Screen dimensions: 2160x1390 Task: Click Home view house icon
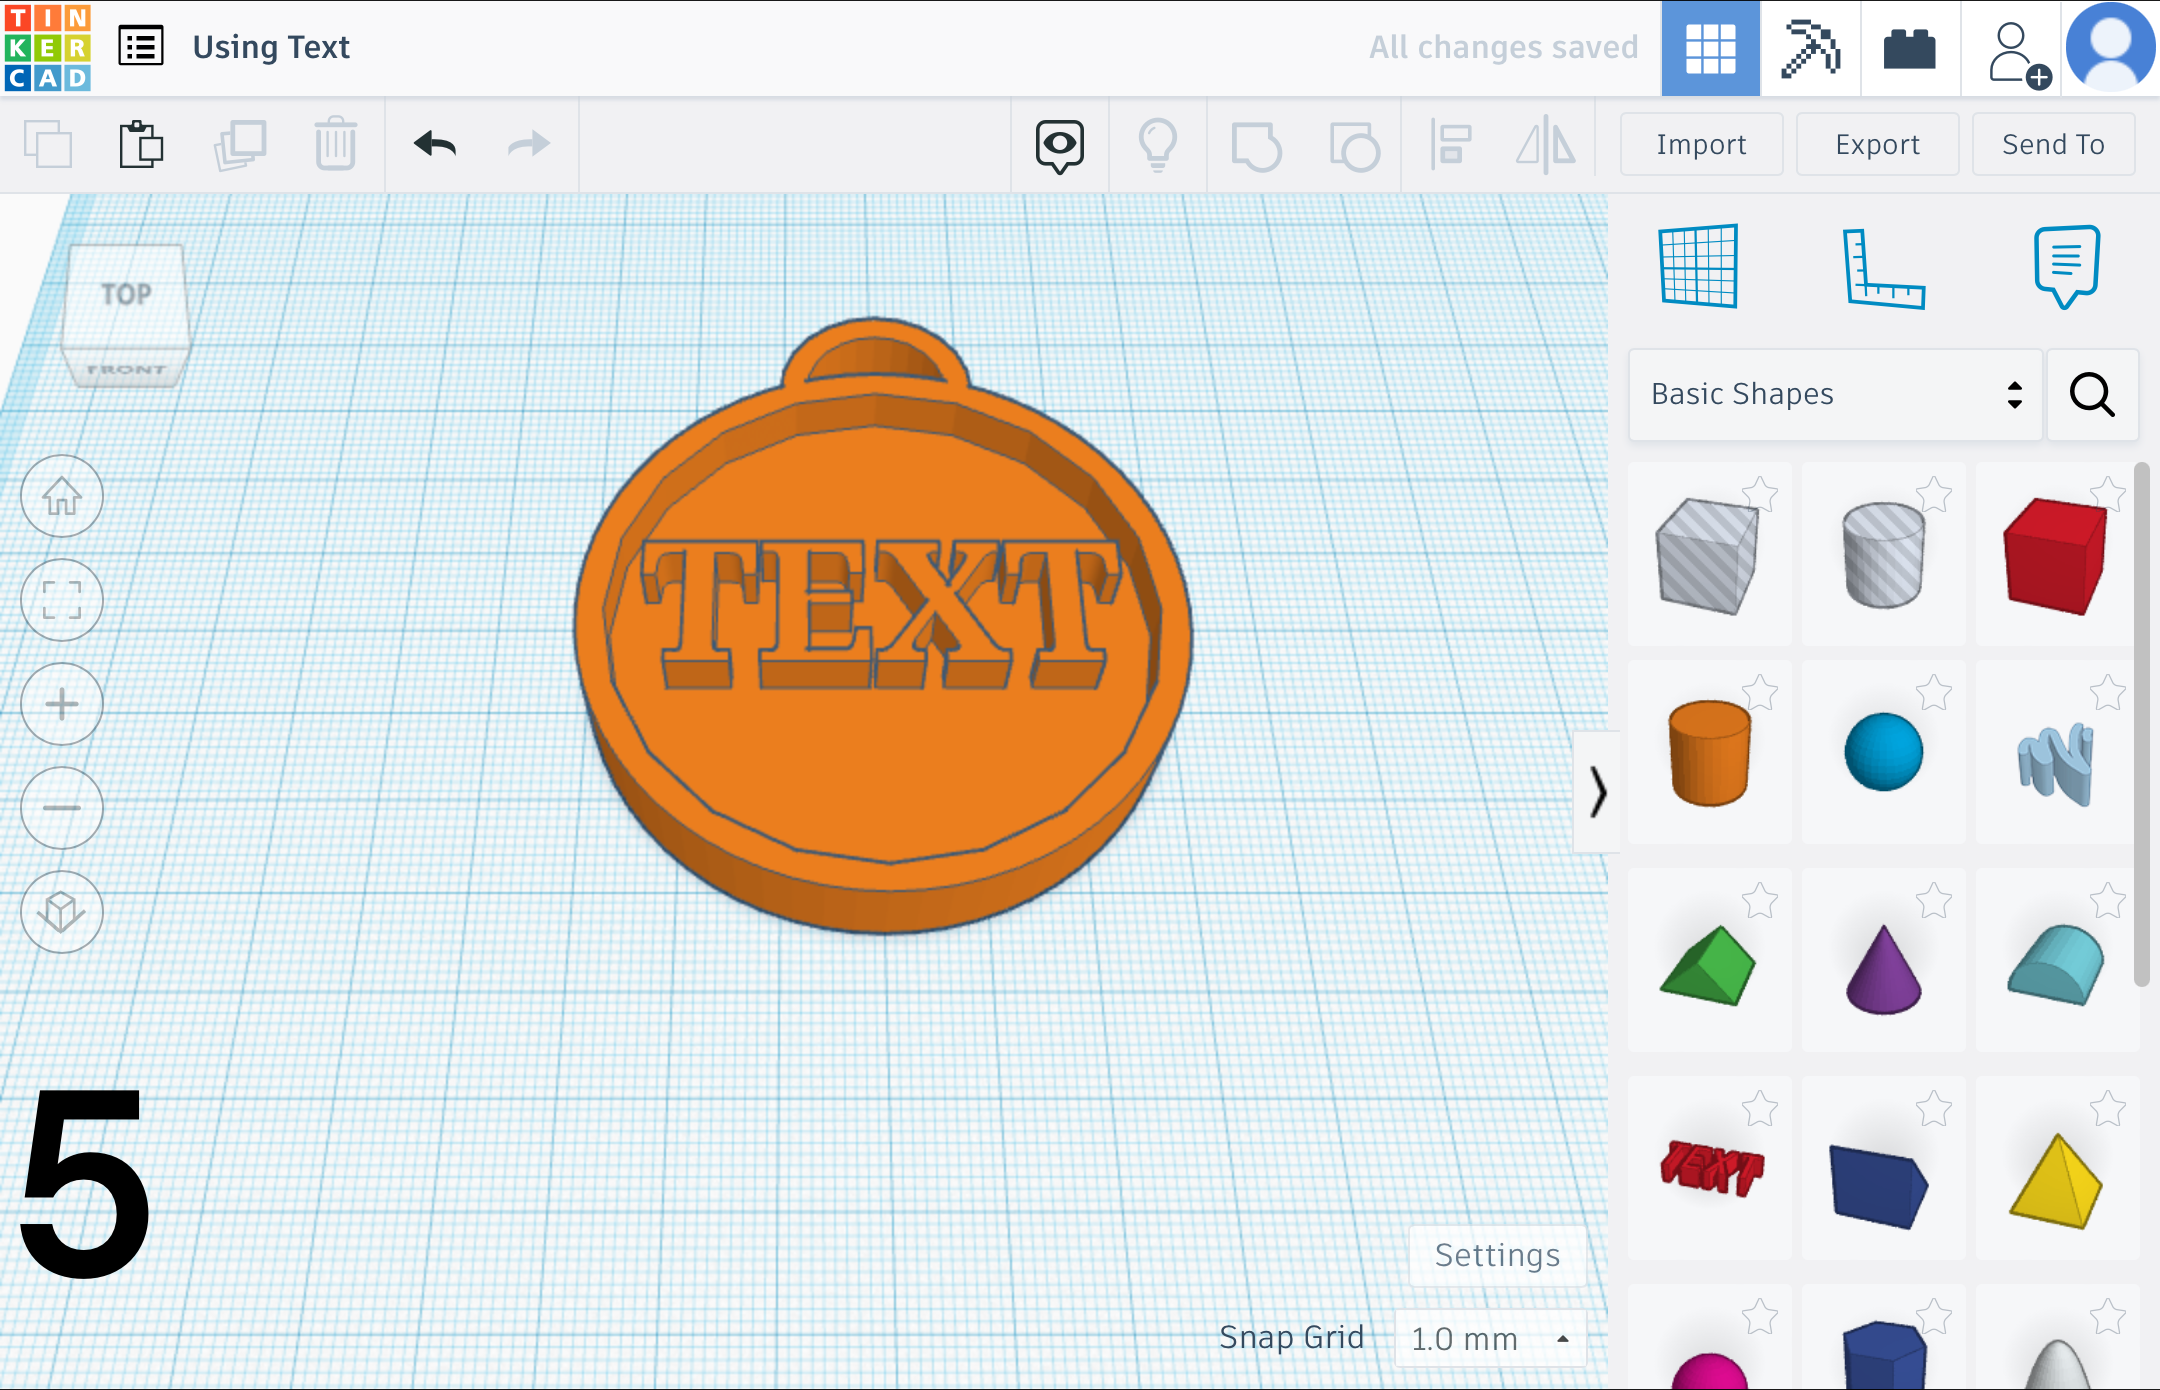point(62,497)
